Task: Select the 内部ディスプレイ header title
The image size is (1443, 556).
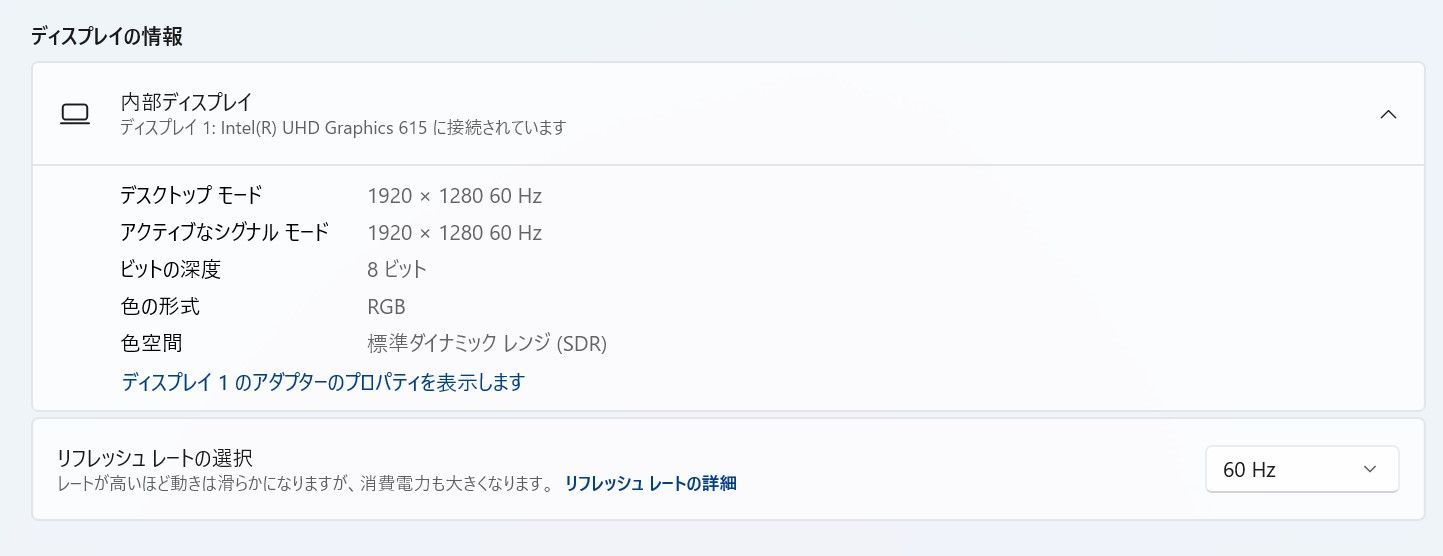Action: (x=186, y=101)
